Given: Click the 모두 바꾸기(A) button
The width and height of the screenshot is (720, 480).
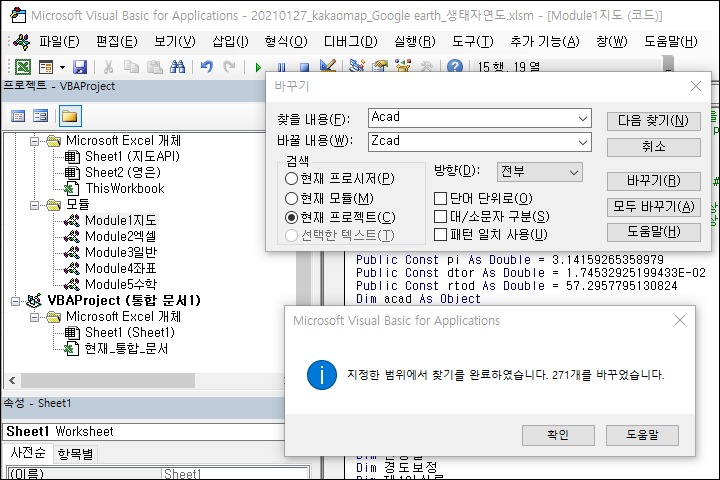Looking at the screenshot, I should [653, 207].
